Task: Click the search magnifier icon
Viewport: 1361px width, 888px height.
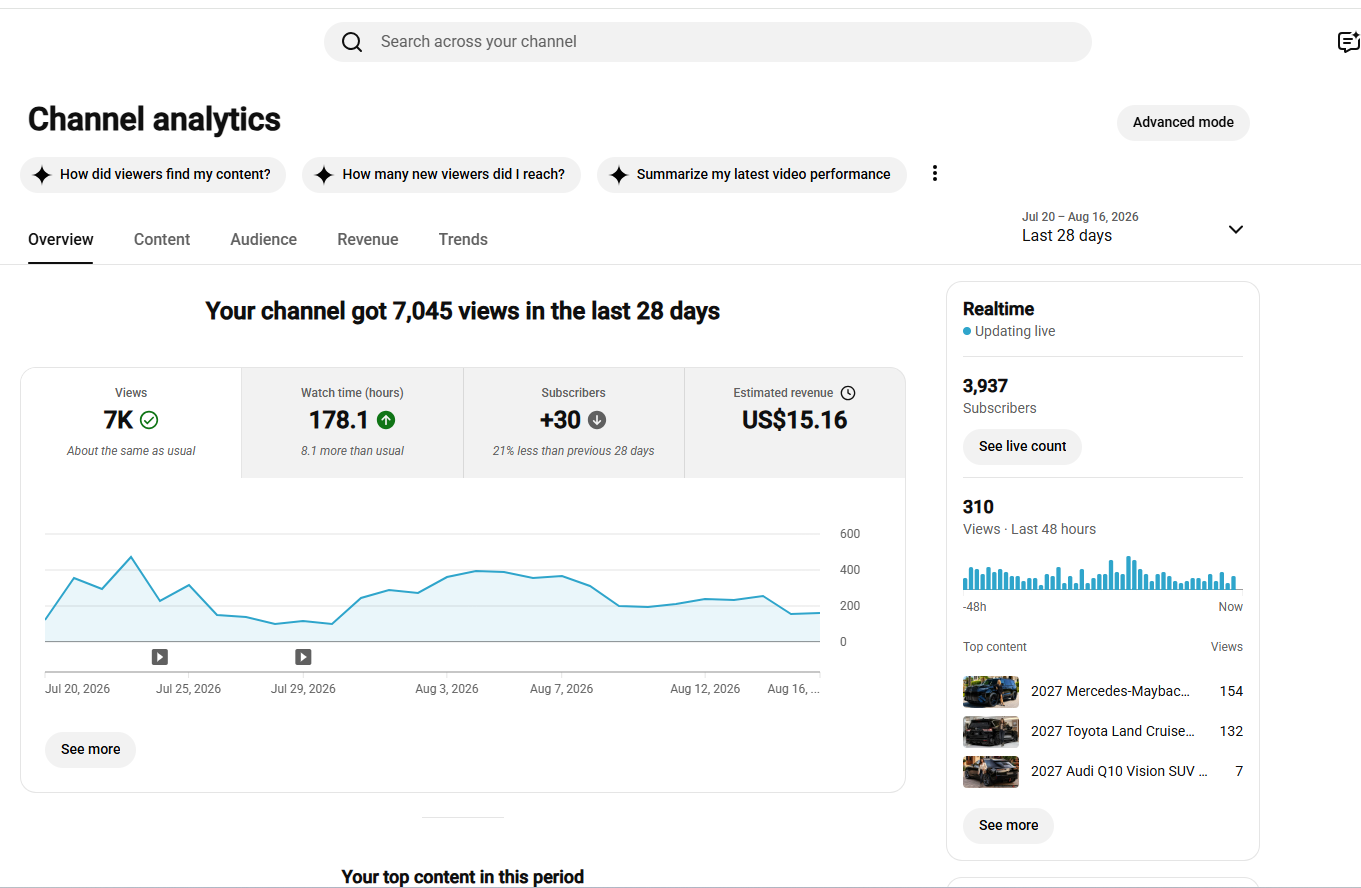Action: click(x=352, y=42)
